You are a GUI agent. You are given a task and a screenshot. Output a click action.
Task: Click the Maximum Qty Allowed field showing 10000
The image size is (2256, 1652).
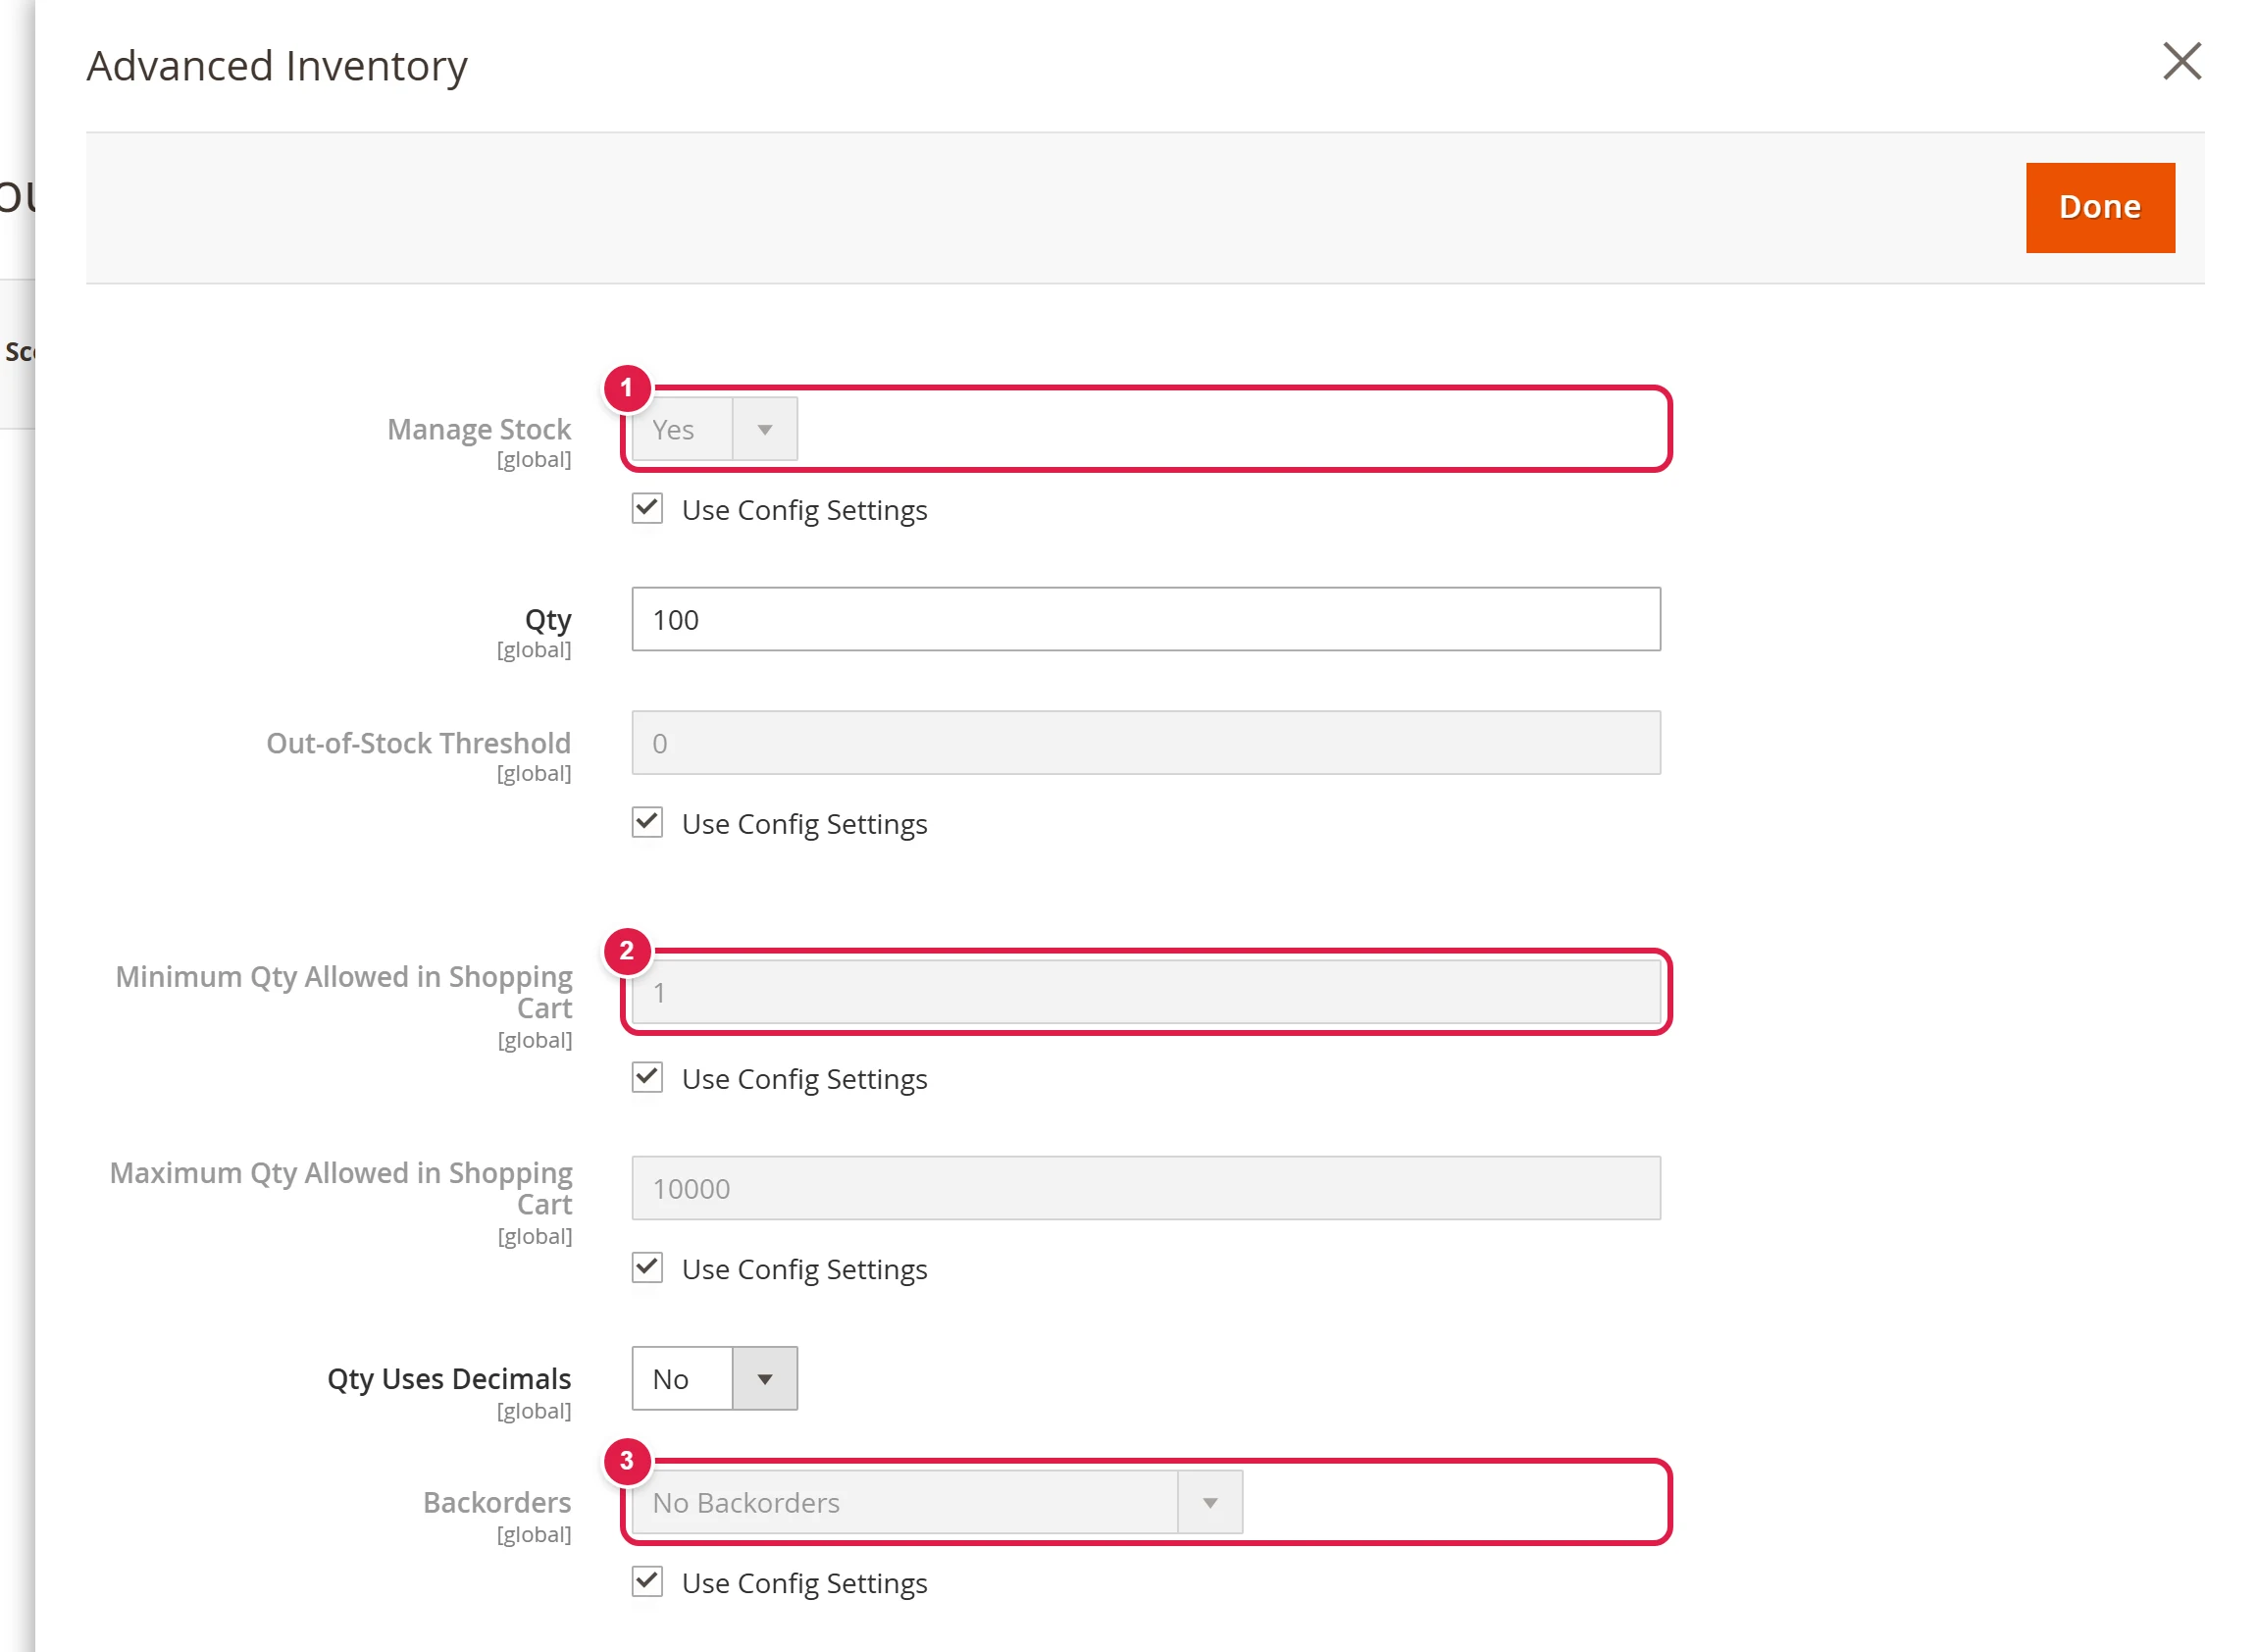(1145, 1188)
